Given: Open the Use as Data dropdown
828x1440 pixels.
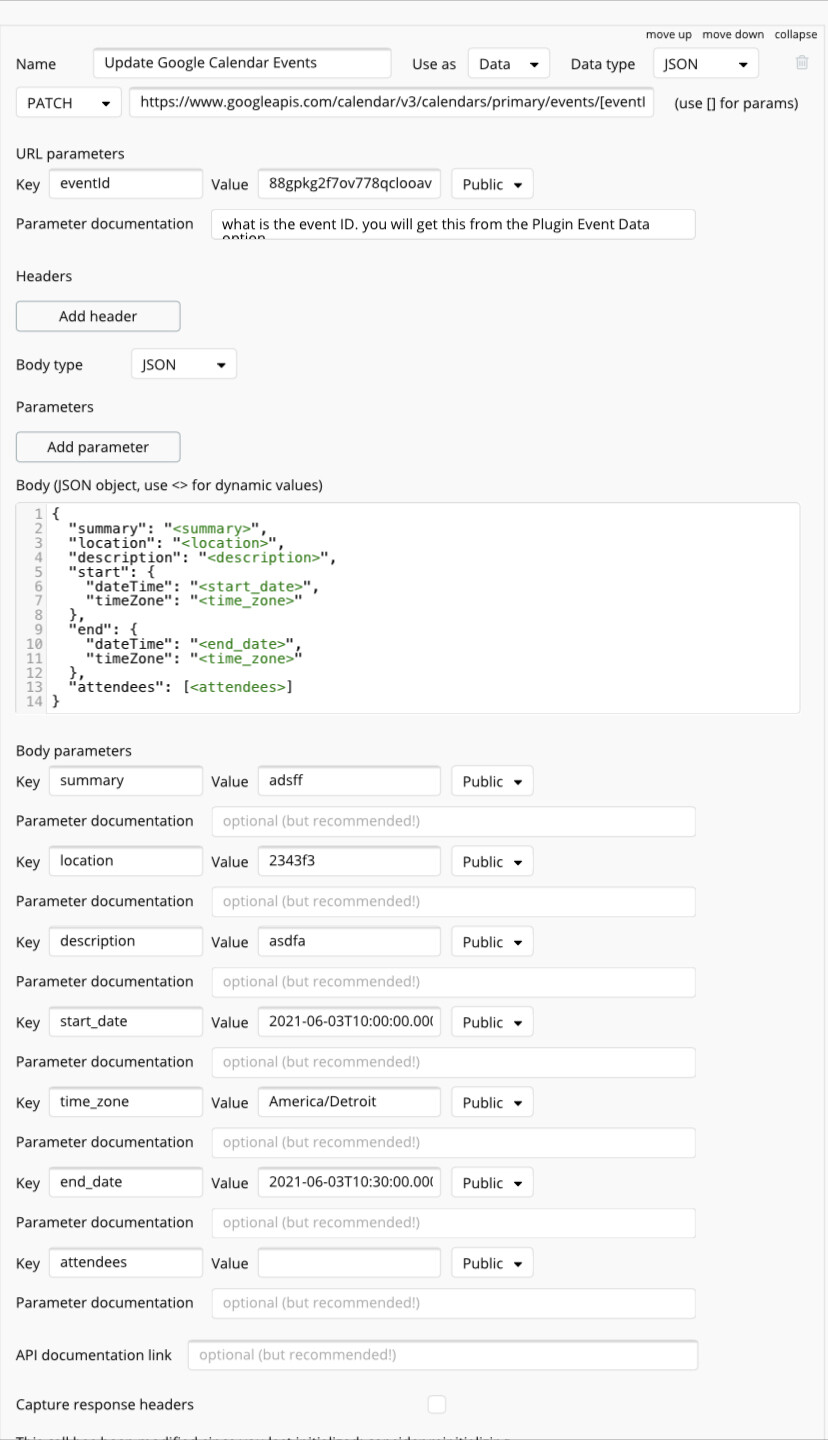Looking at the screenshot, I should tap(508, 64).
